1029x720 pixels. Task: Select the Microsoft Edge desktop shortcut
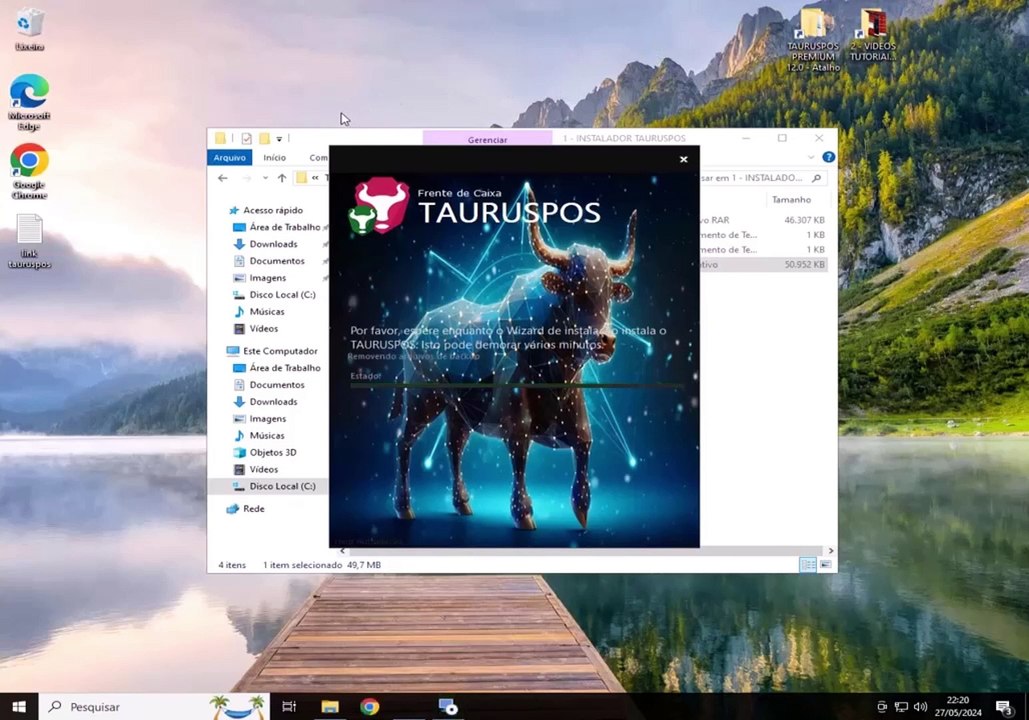click(29, 102)
